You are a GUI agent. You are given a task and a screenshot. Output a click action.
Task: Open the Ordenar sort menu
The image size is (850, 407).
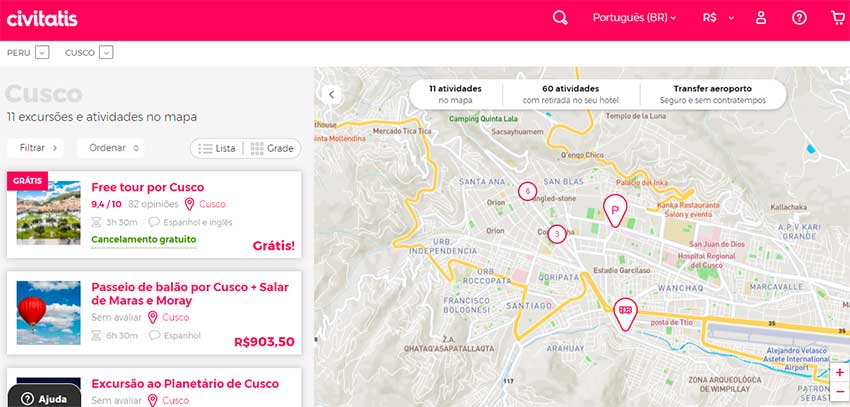[x=111, y=148]
